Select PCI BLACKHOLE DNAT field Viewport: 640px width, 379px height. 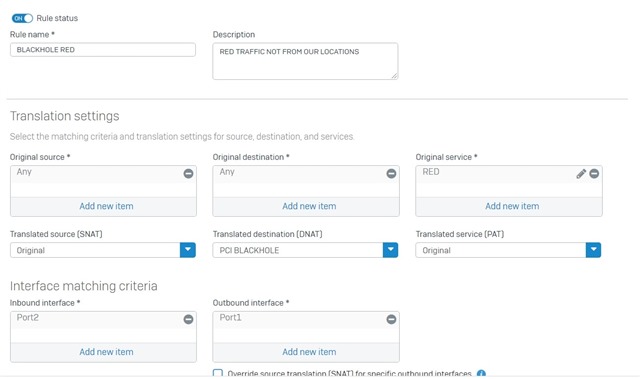click(x=298, y=250)
